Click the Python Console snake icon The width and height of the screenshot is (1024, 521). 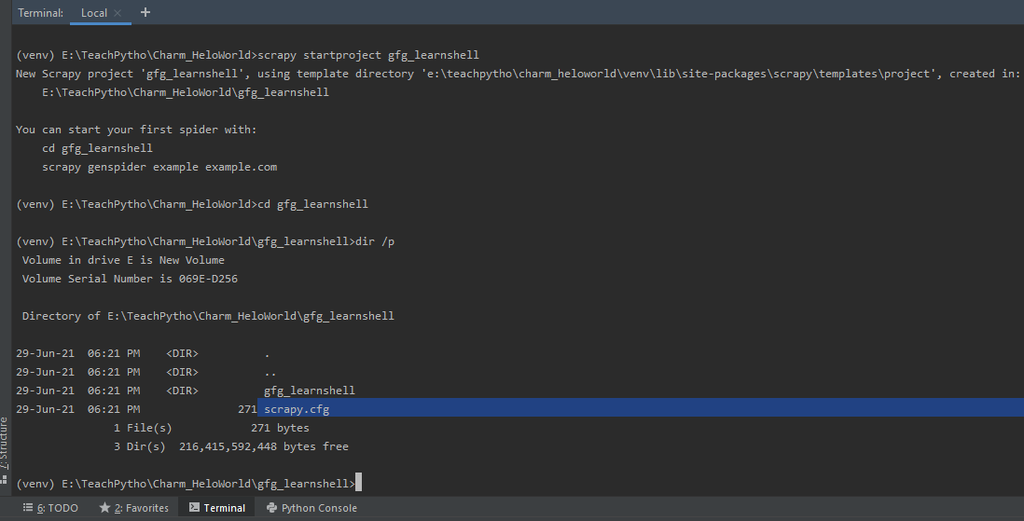(x=271, y=508)
